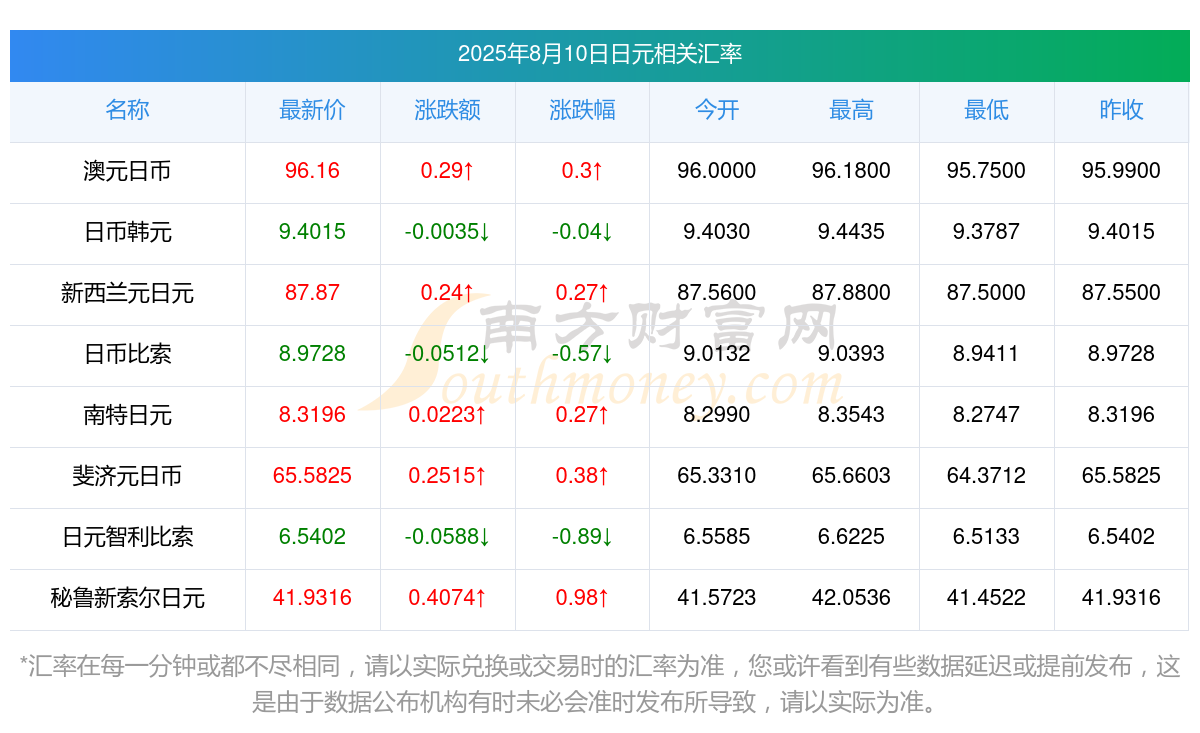The image size is (1200, 733).
Task: Select previous close 87.5500
Action: (x=1121, y=293)
